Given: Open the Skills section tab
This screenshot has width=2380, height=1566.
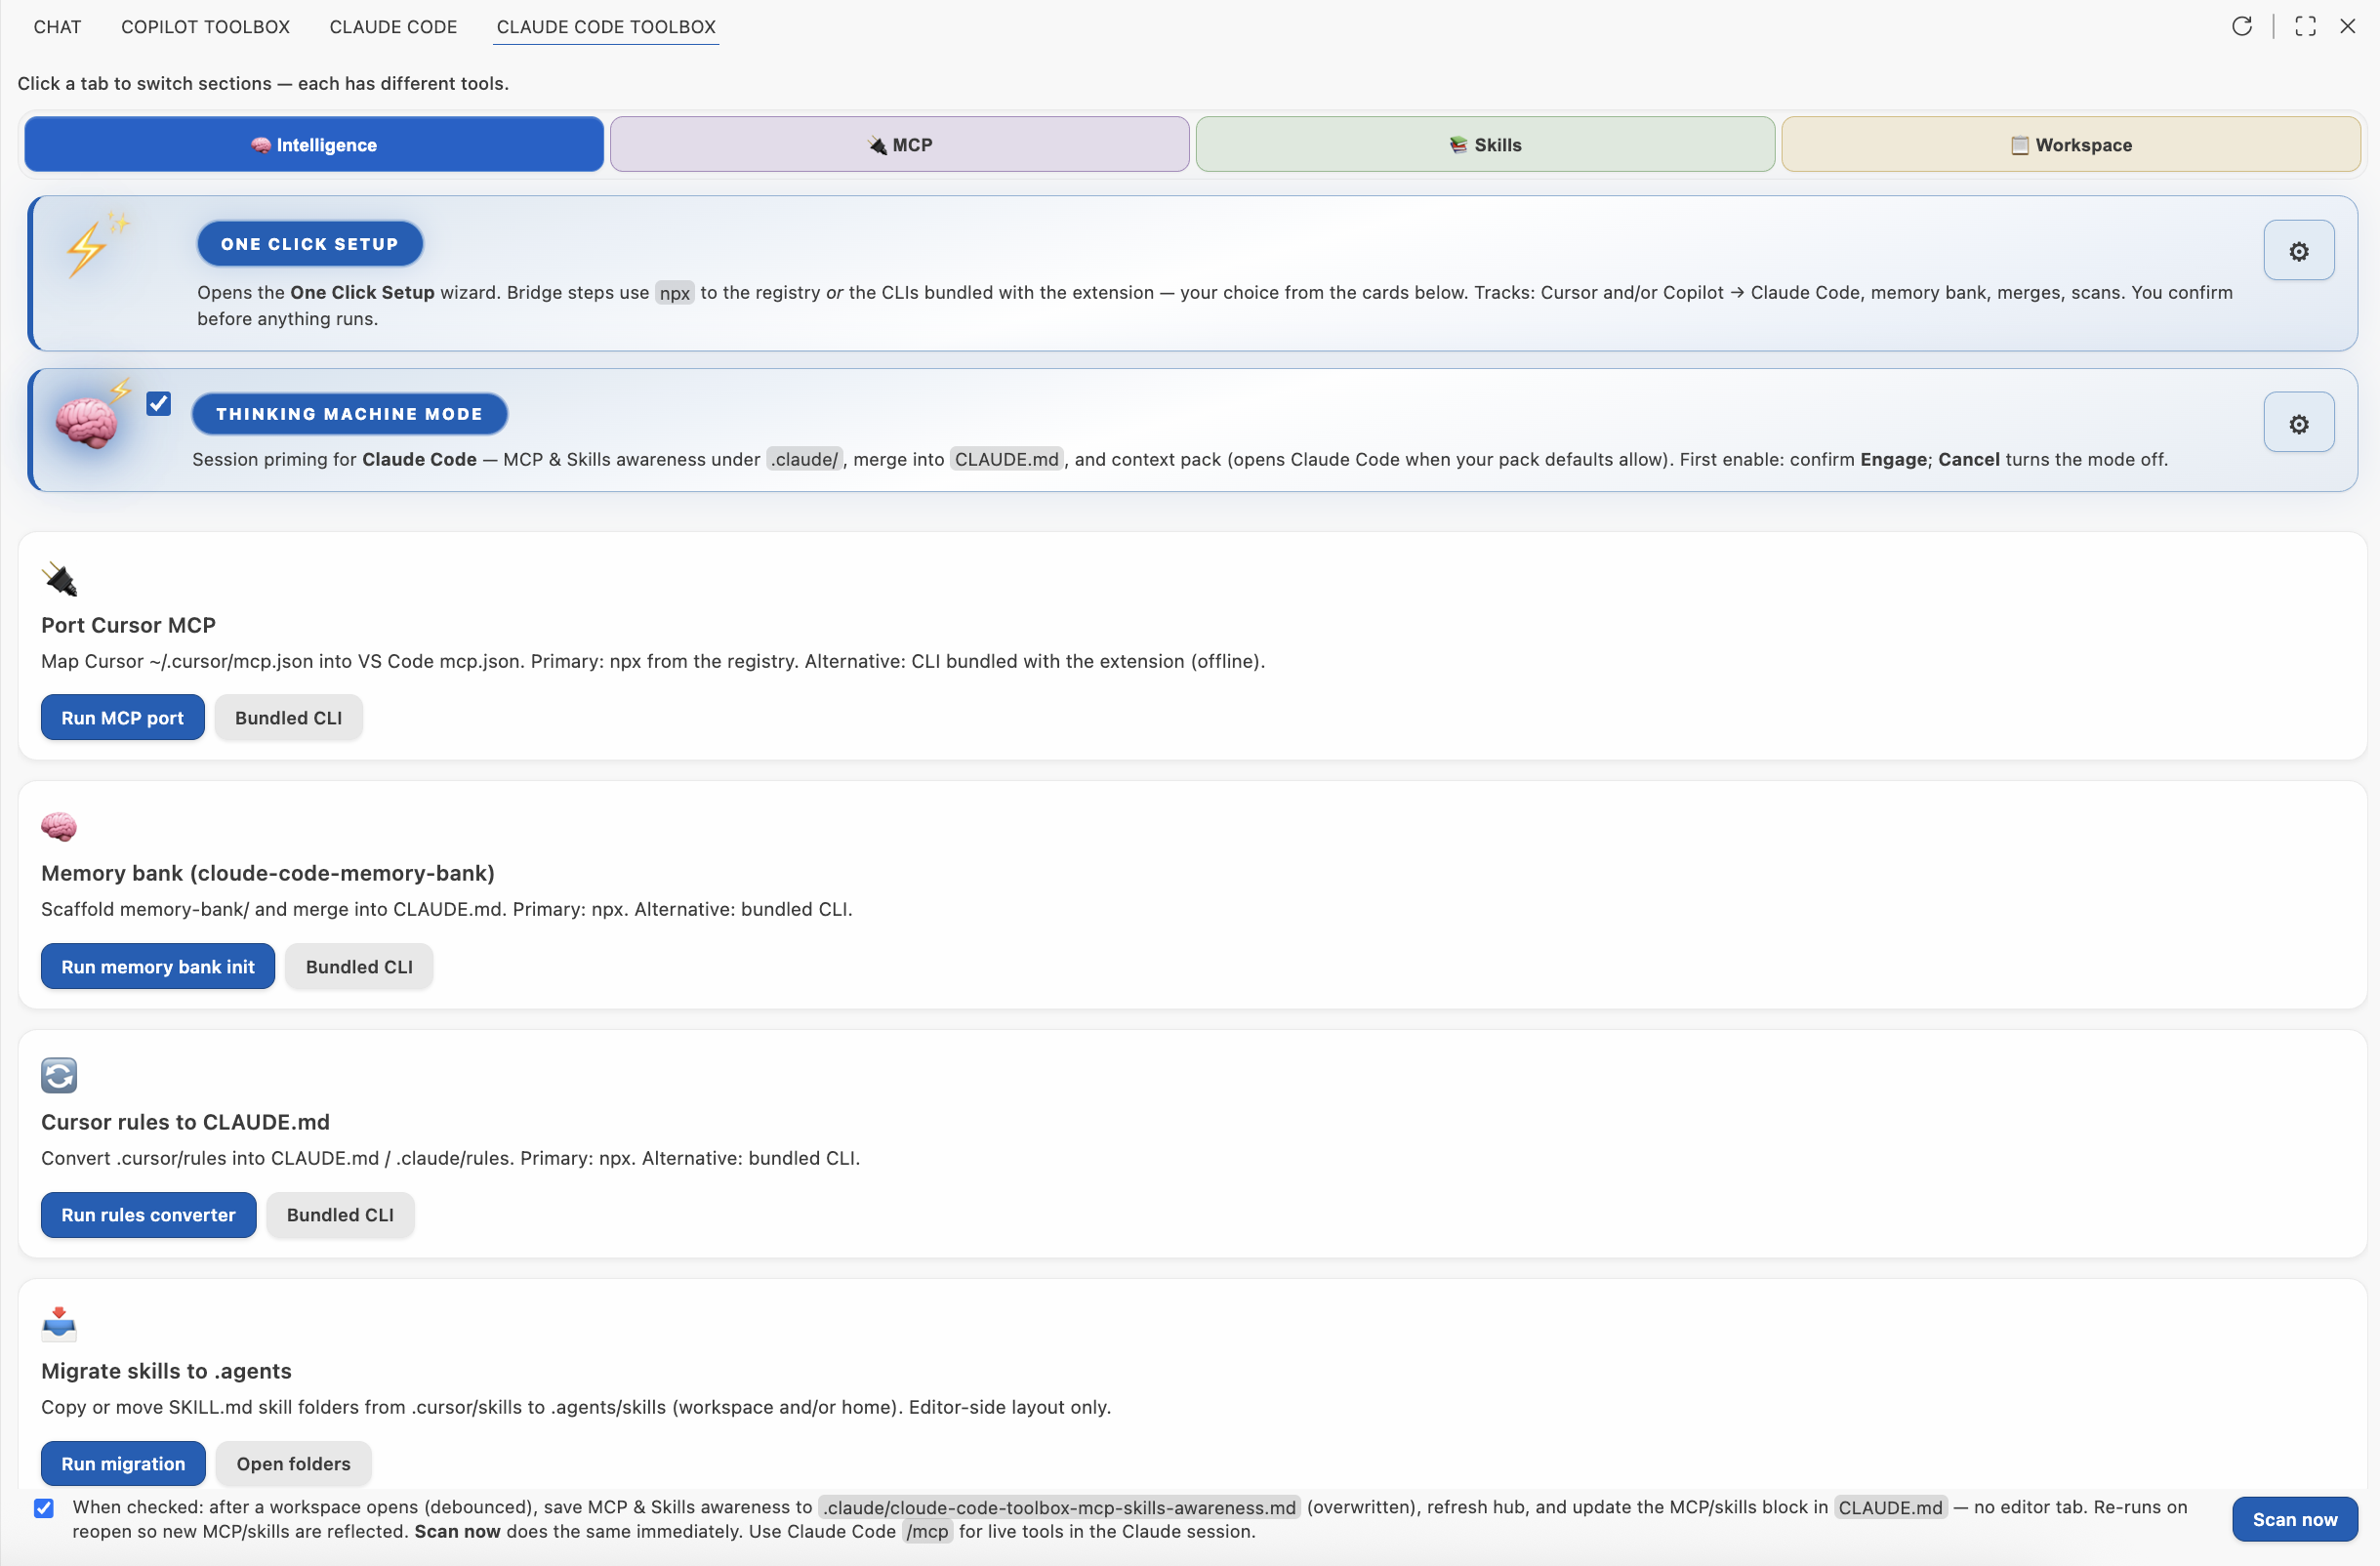Looking at the screenshot, I should 1485,145.
